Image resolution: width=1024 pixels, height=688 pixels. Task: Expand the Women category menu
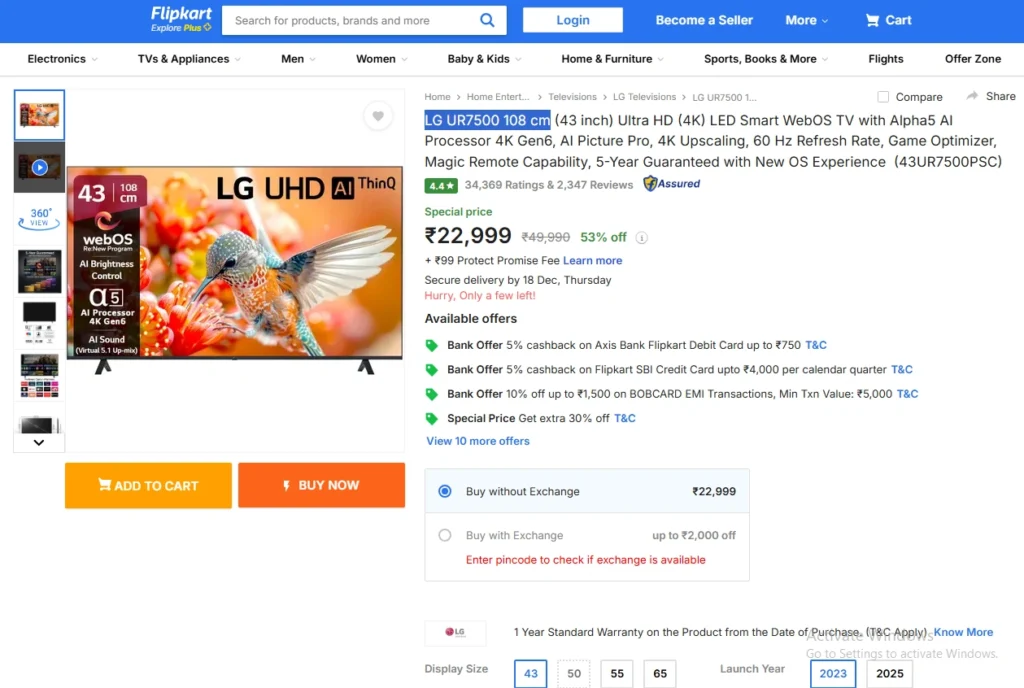pos(380,59)
